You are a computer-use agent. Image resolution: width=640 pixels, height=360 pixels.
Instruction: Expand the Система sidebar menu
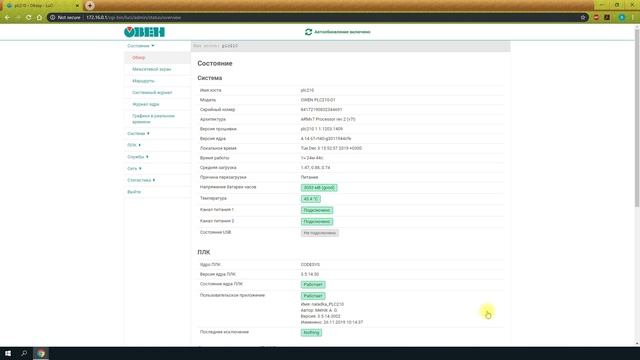[138, 133]
